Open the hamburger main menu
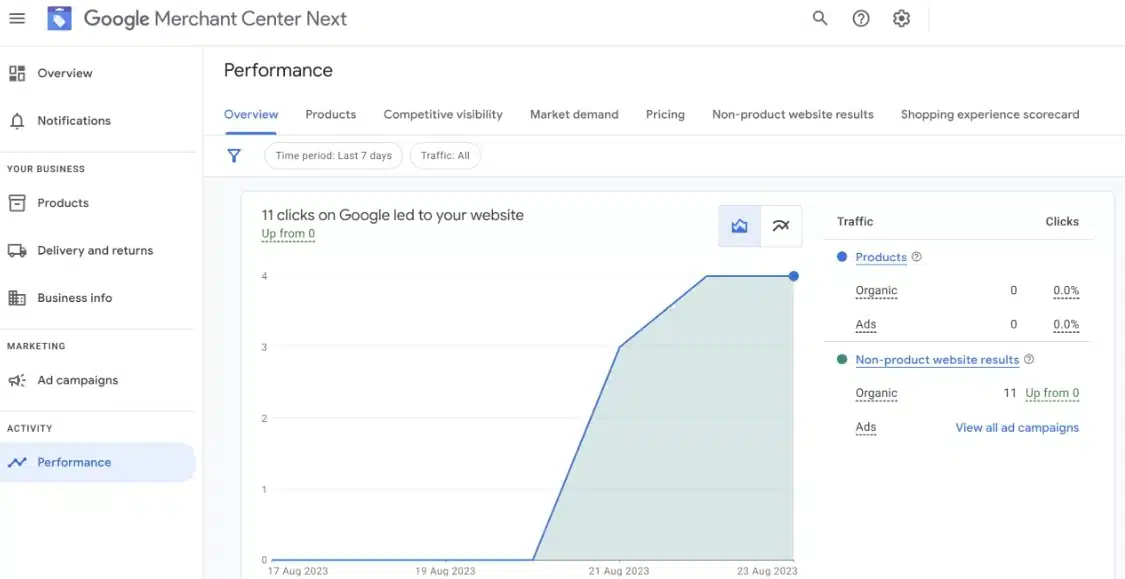The width and height of the screenshot is (1125, 579). click(17, 19)
